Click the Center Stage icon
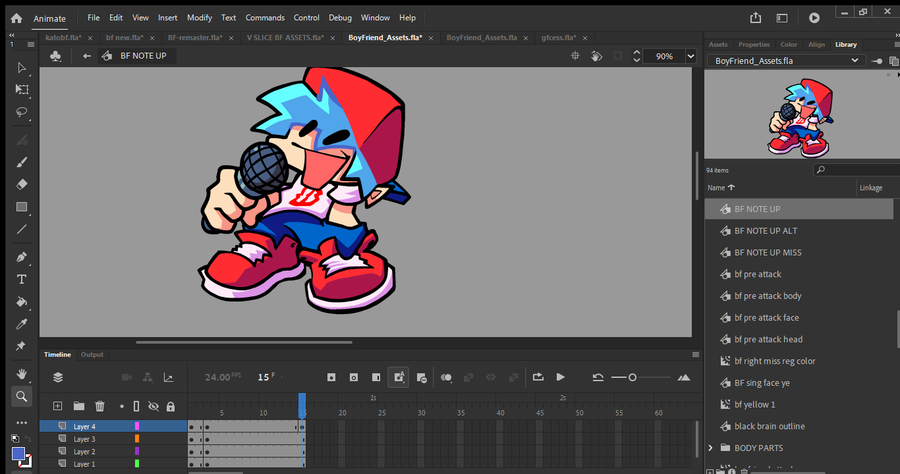 point(575,56)
